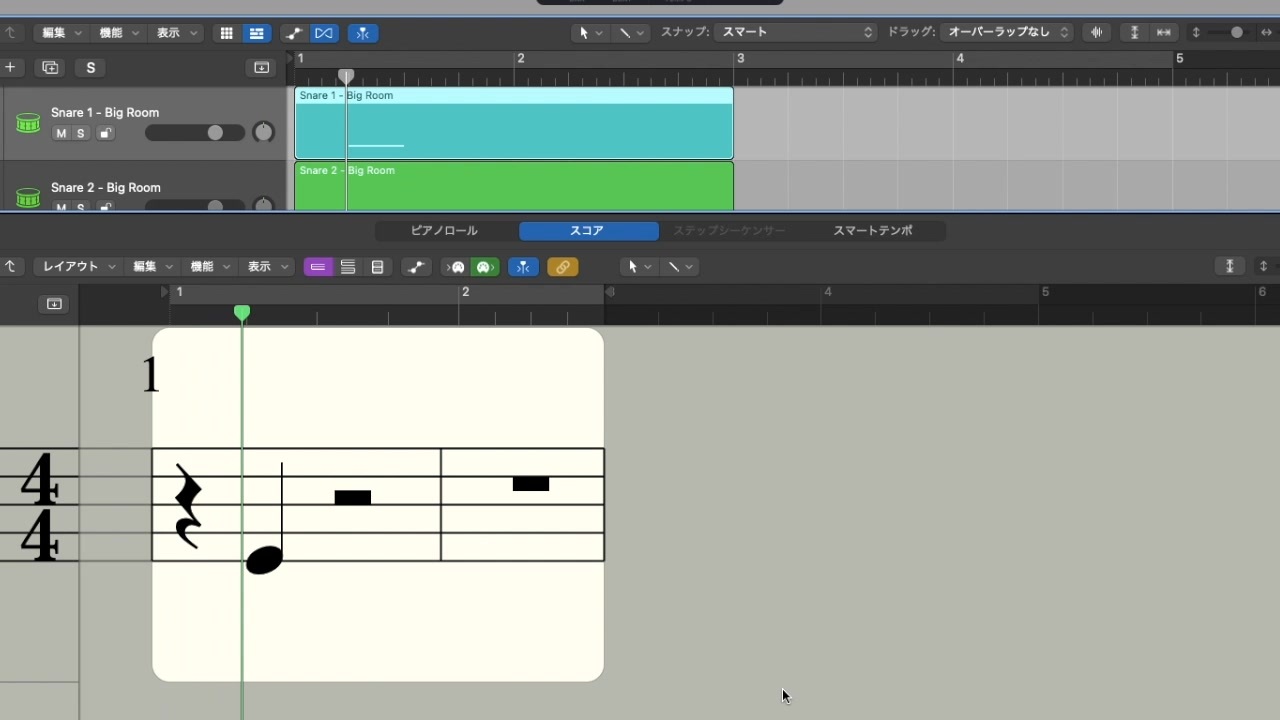Click the global tracks button above the track headers

click(261, 68)
